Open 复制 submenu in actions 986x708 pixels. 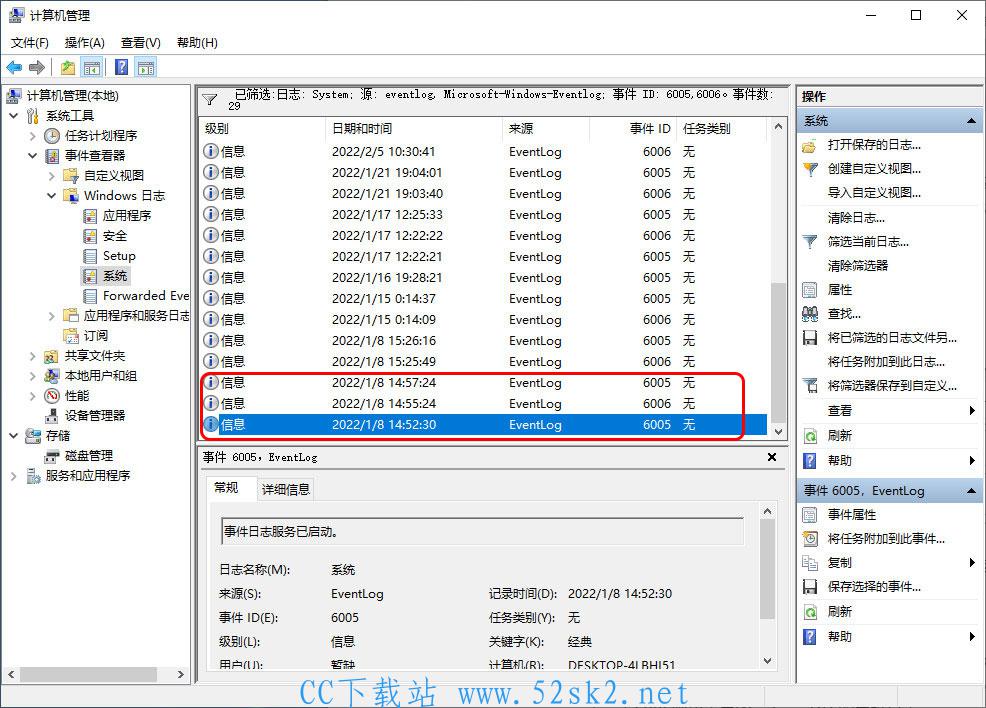coord(839,563)
